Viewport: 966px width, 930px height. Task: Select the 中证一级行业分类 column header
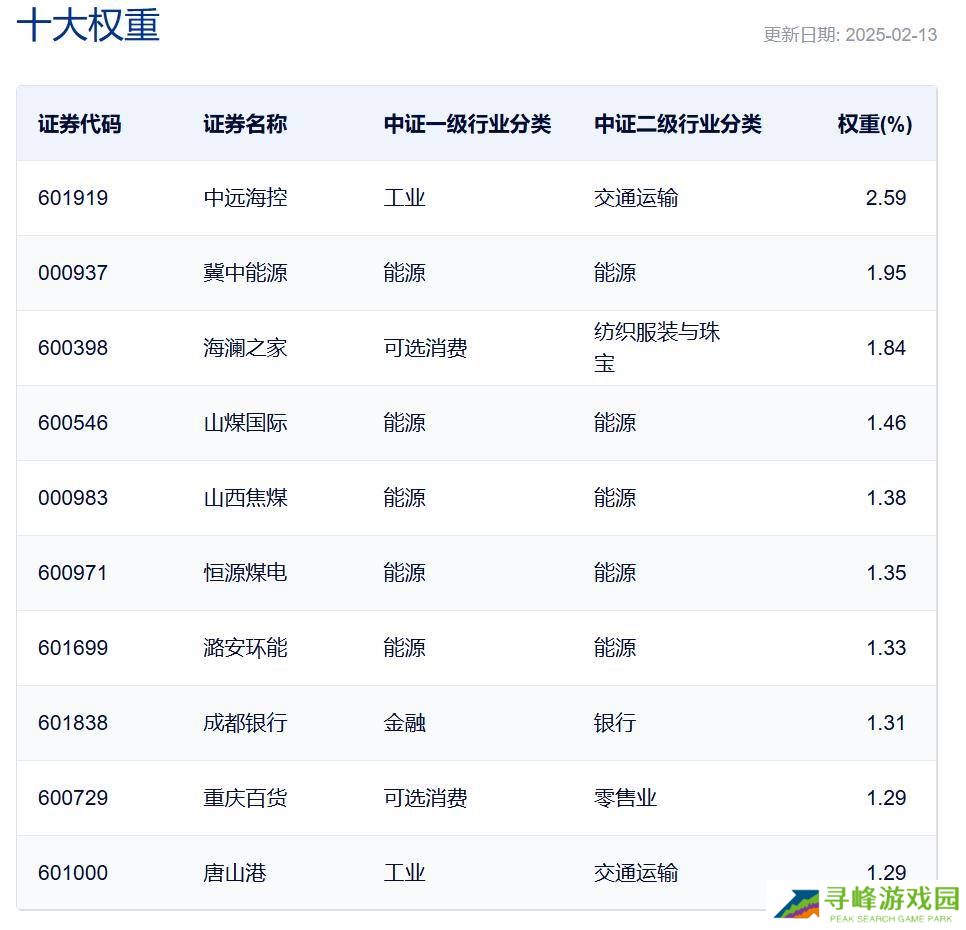click(467, 124)
